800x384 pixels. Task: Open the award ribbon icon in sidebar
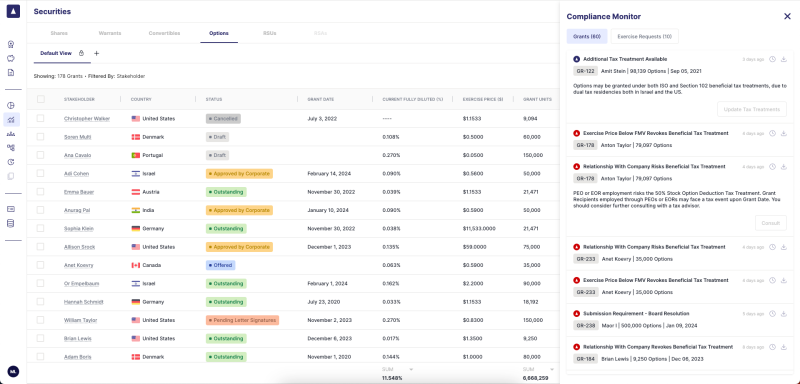(x=11, y=44)
